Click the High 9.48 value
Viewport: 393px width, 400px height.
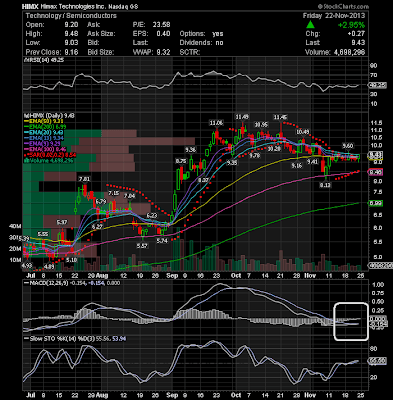coord(71,34)
